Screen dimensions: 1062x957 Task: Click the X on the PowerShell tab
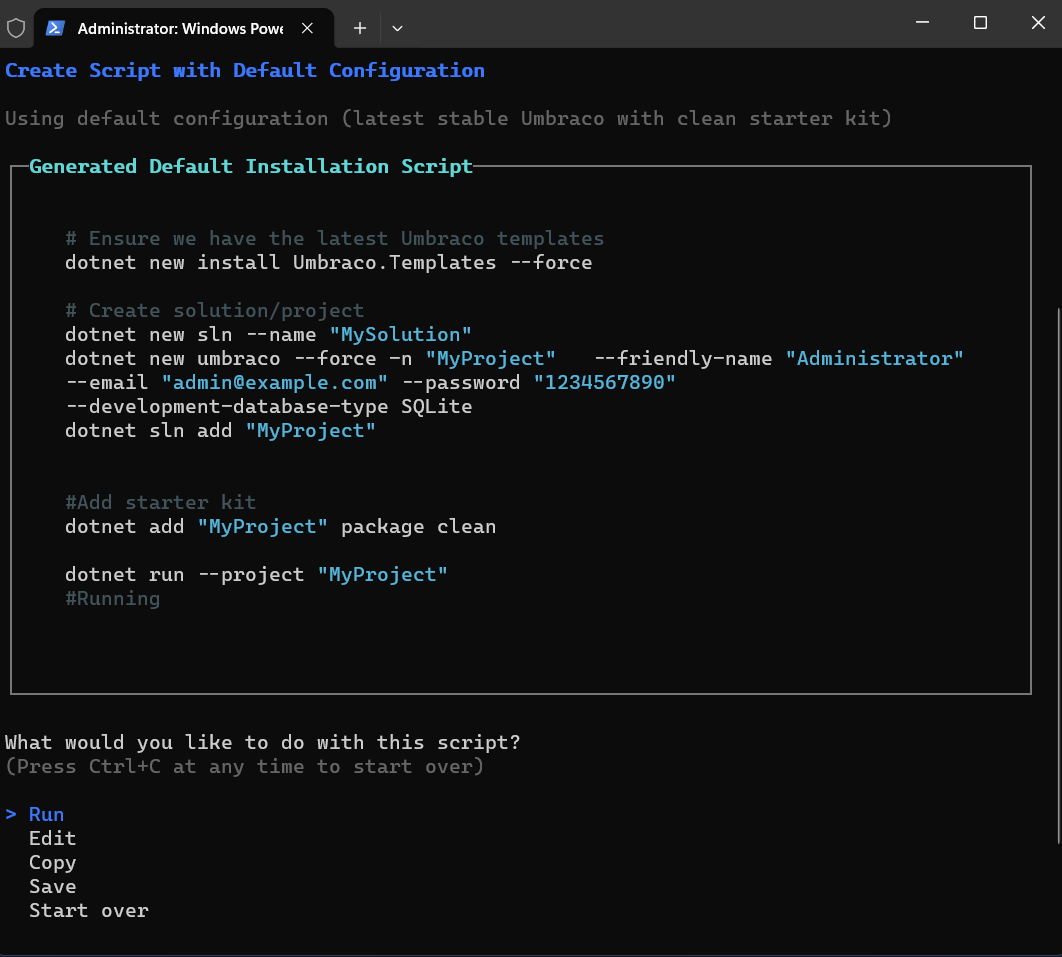(x=307, y=28)
